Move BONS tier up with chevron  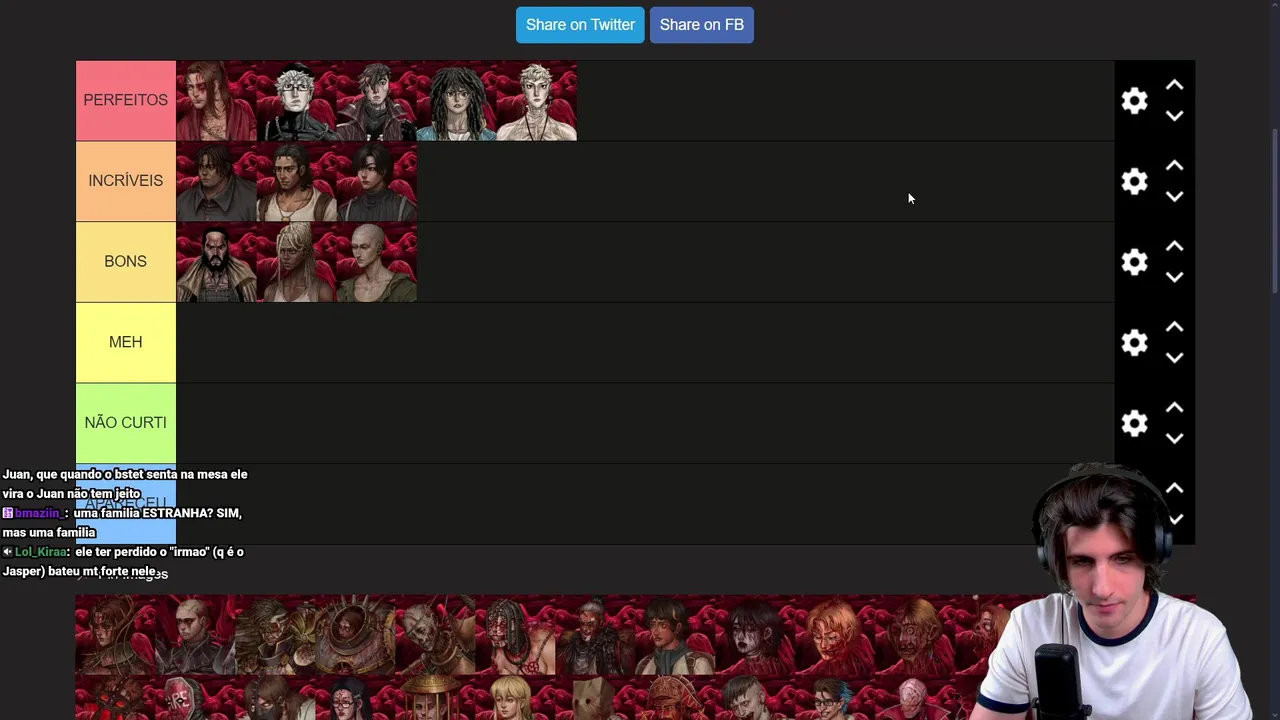[1174, 247]
